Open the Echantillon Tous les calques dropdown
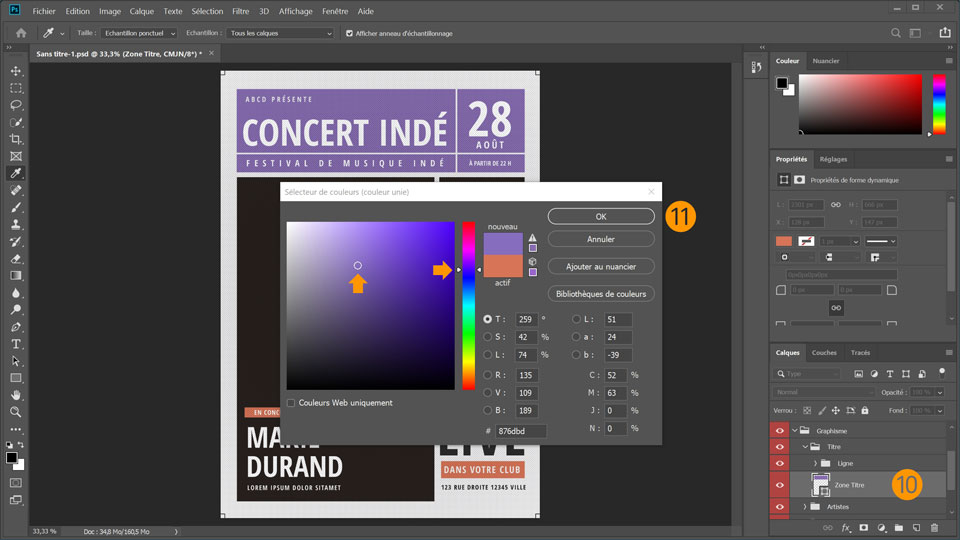 [280, 33]
